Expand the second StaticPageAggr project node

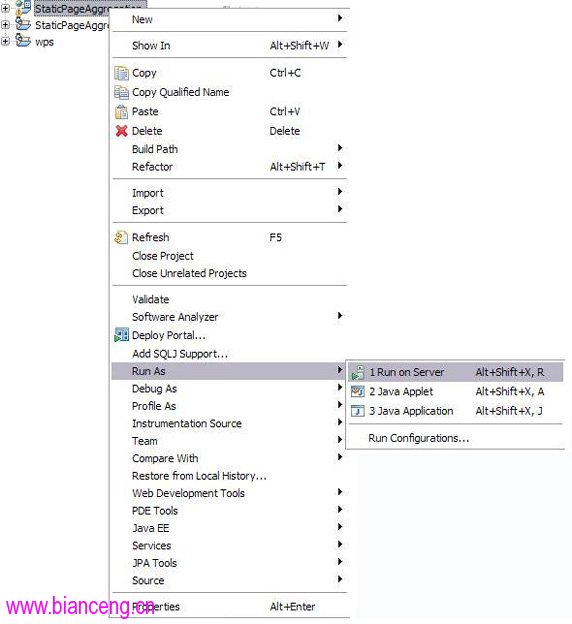pos(5,25)
